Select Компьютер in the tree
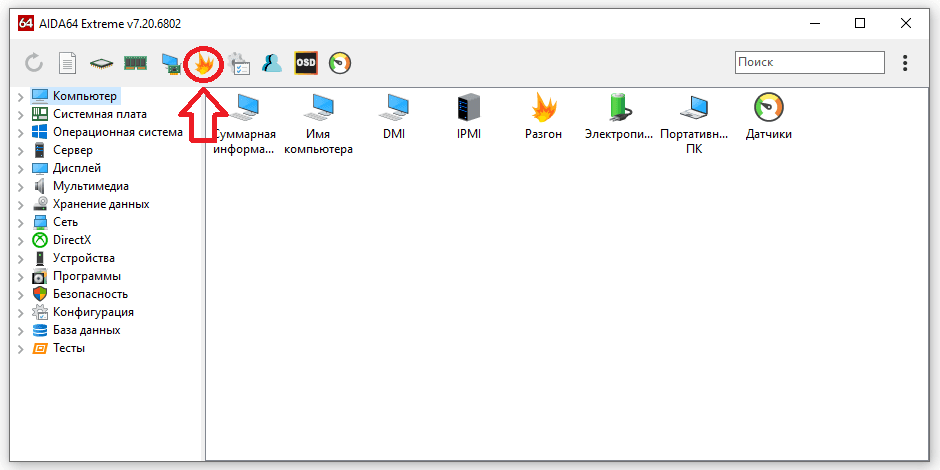940x470 pixels. [x=85, y=96]
